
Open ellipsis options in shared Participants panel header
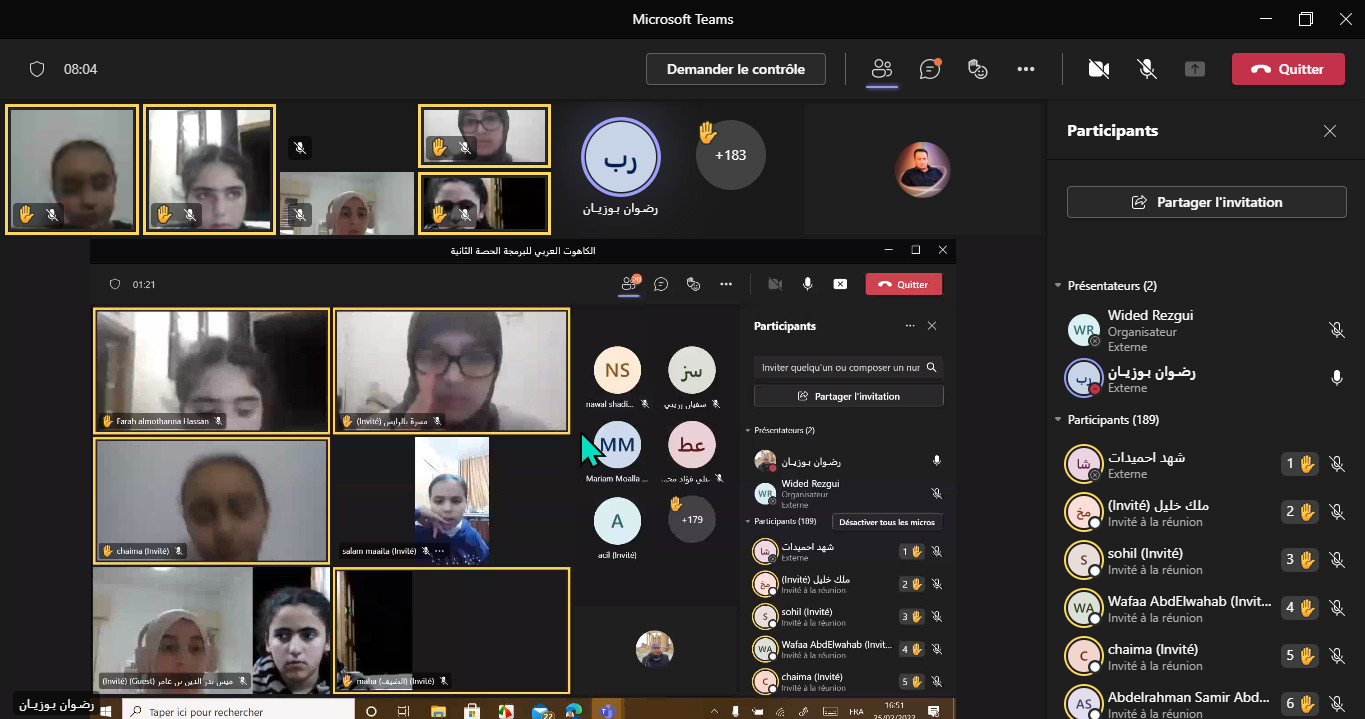coord(909,326)
